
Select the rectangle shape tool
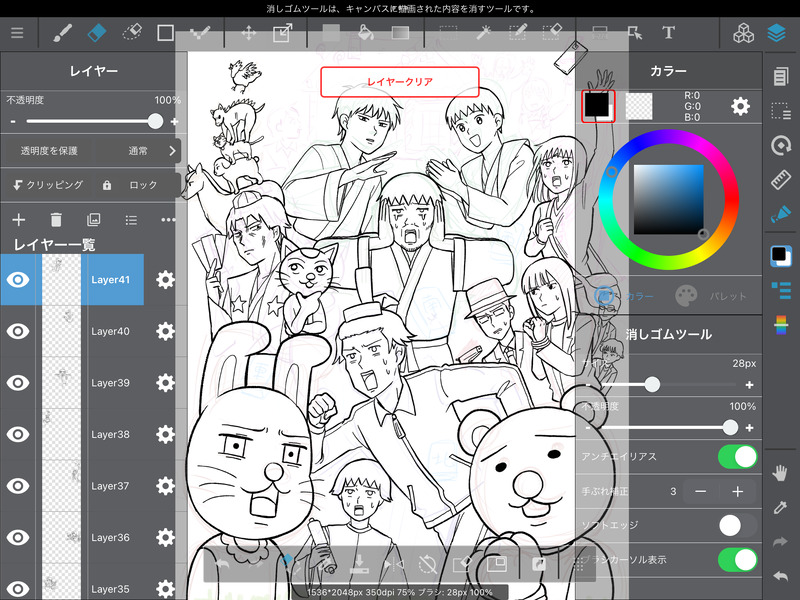(165, 33)
